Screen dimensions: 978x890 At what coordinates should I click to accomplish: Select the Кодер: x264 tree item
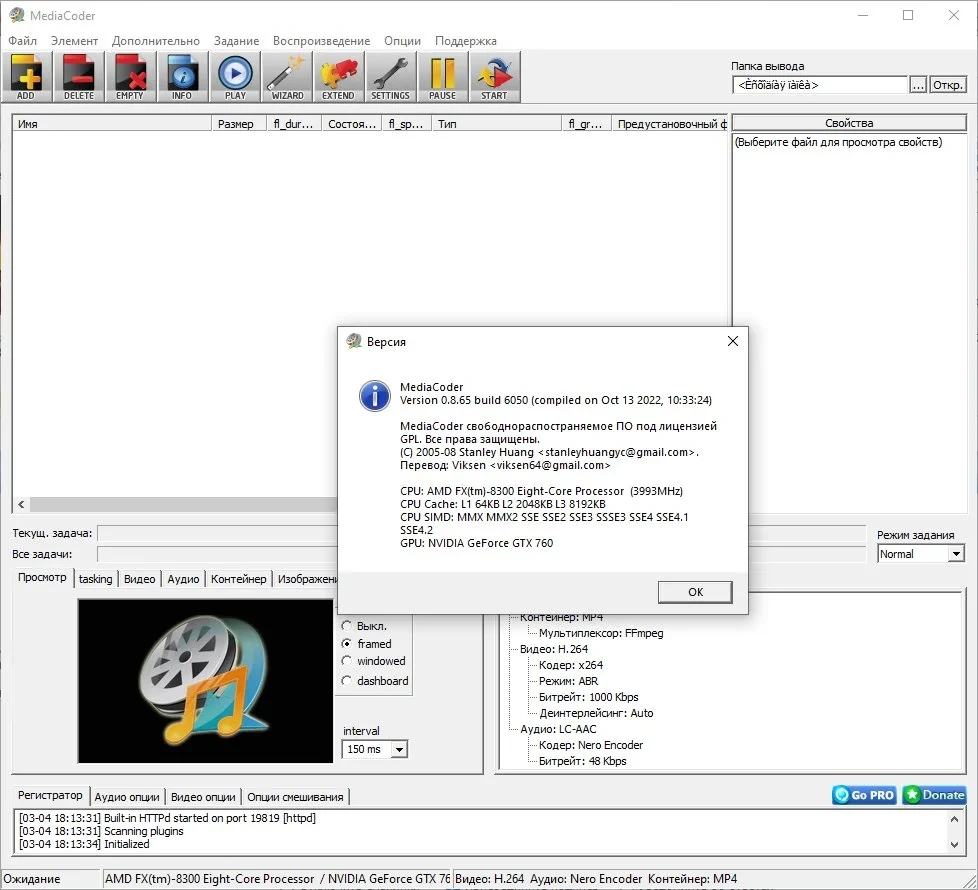tap(571, 665)
